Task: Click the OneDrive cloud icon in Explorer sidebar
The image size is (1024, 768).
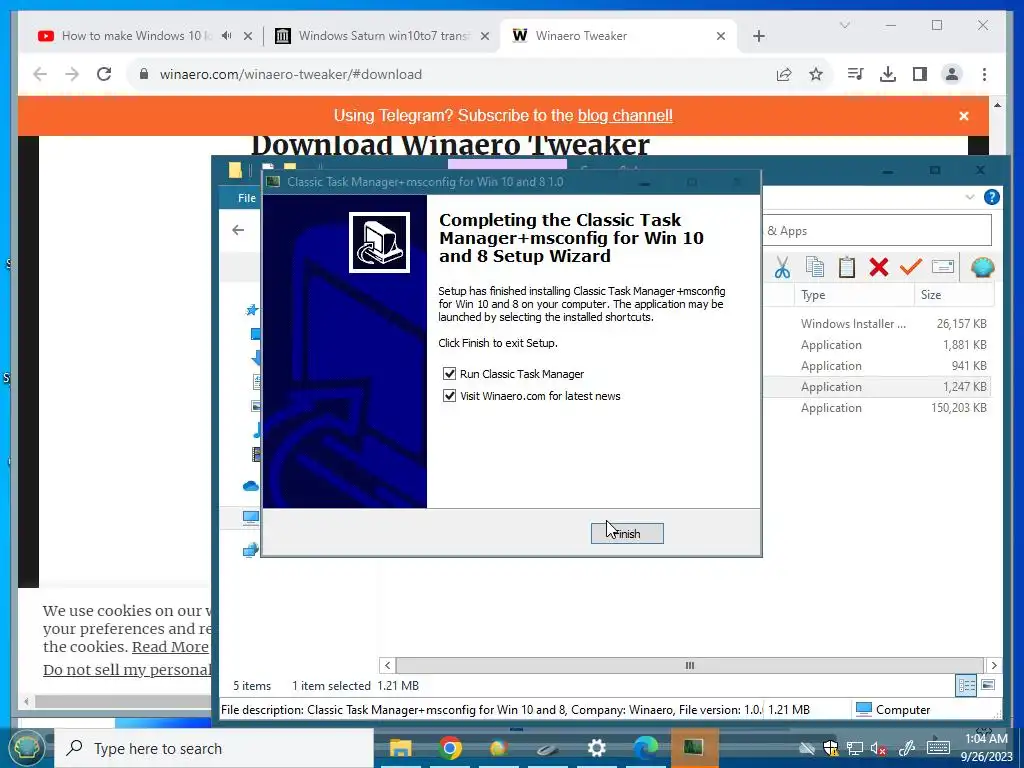Action: click(x=251, y=486)
